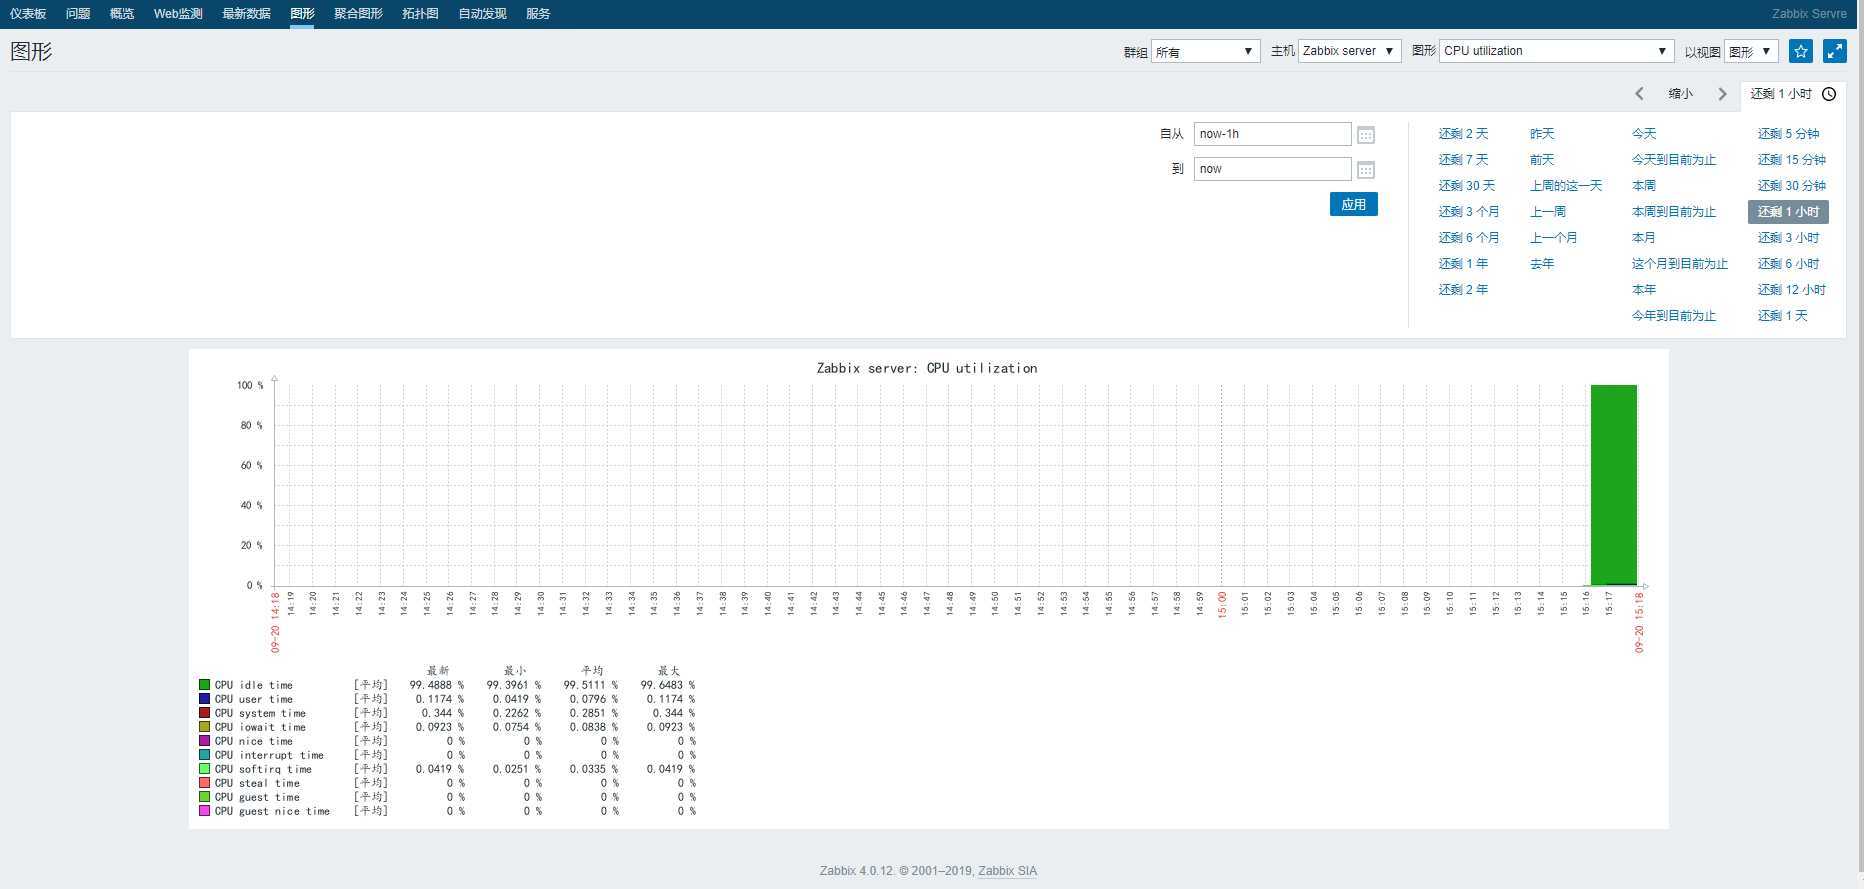Select the 还剩 2 天 range
The image size is (1864, 889).
pos(1463,134)
